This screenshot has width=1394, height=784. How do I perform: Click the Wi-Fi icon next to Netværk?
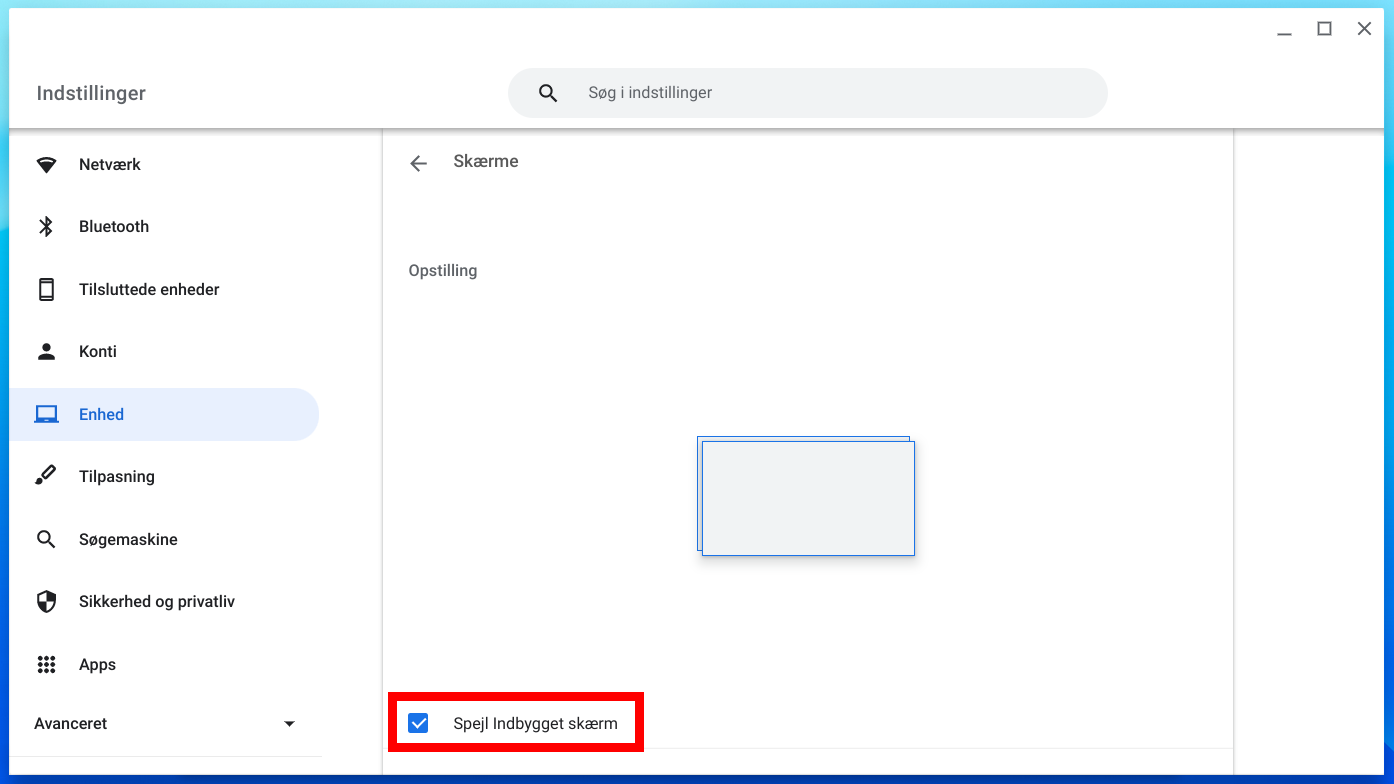(x=46, y=165)
